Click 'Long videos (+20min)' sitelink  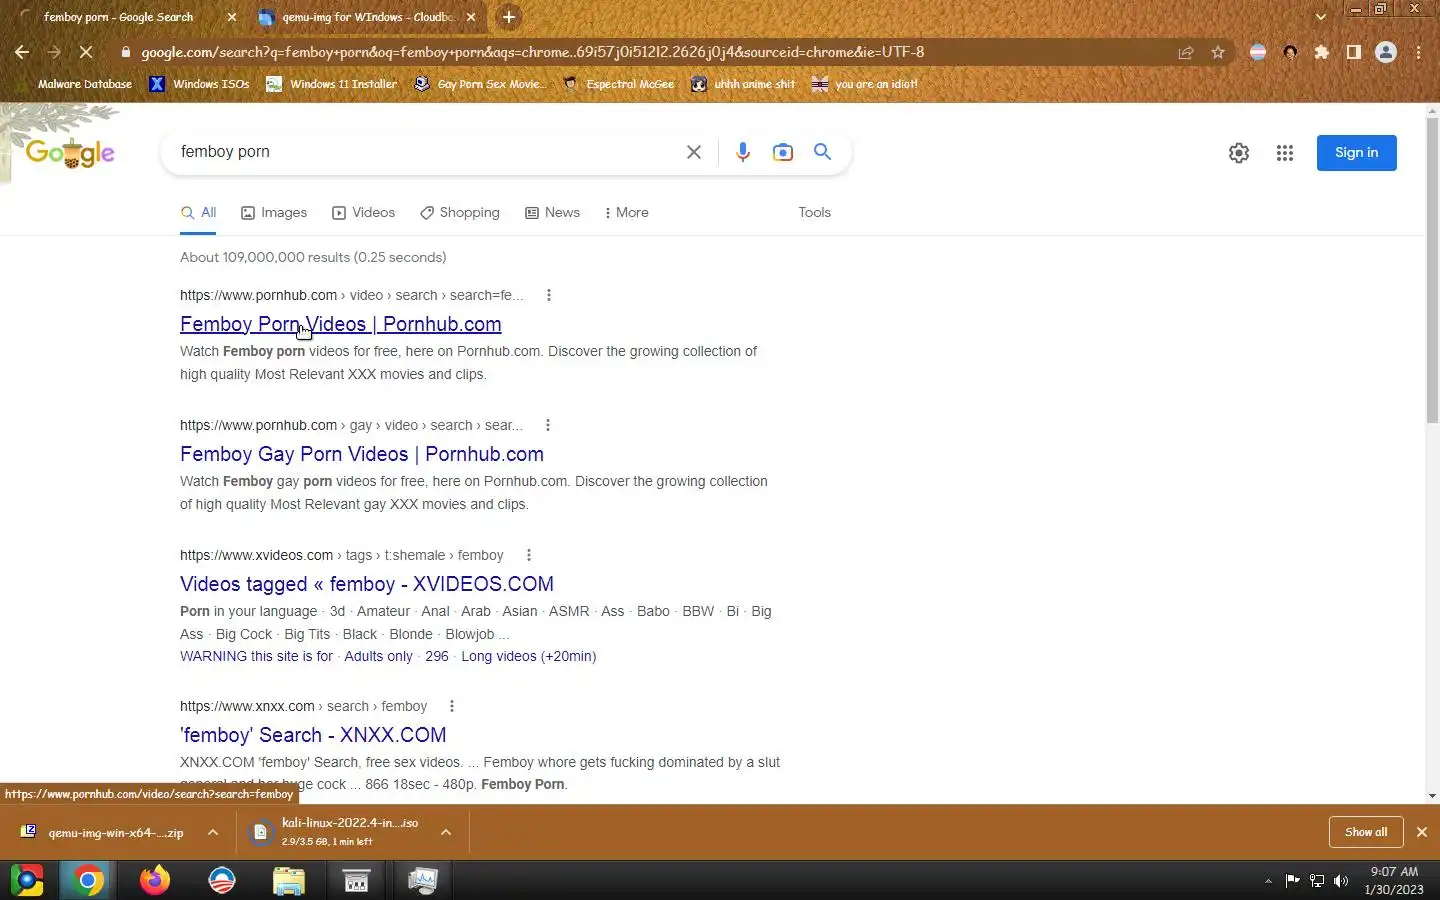pyautogui.click(x=528, y=656)
